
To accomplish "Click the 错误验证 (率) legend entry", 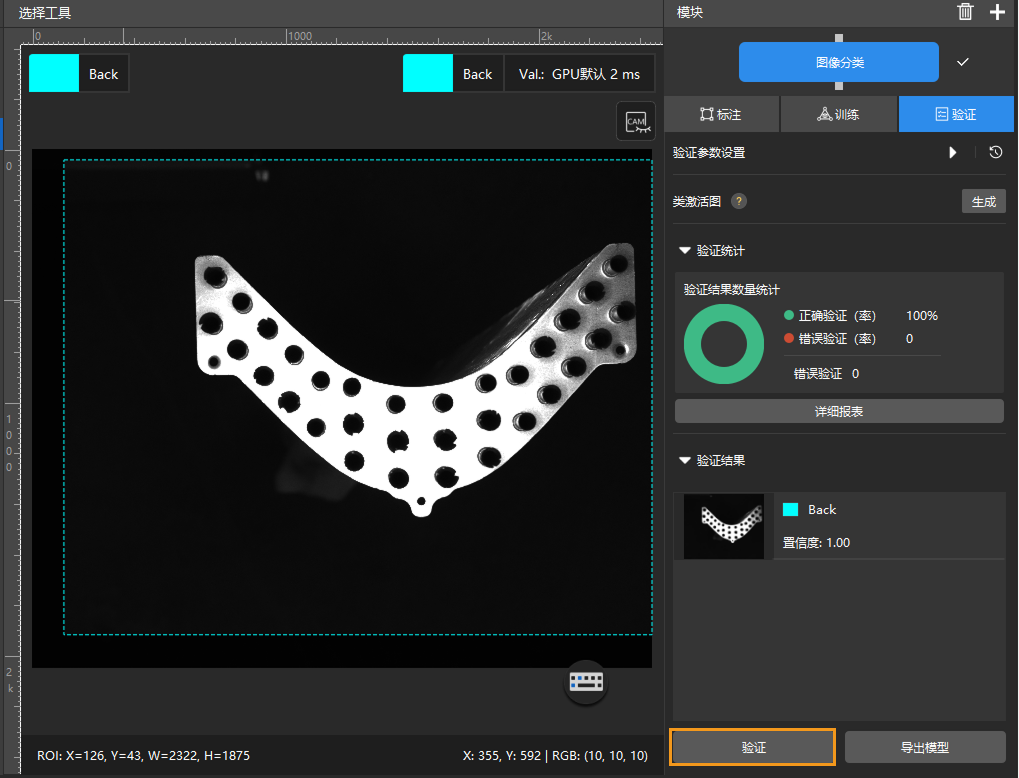I will [x=831, y=339].
